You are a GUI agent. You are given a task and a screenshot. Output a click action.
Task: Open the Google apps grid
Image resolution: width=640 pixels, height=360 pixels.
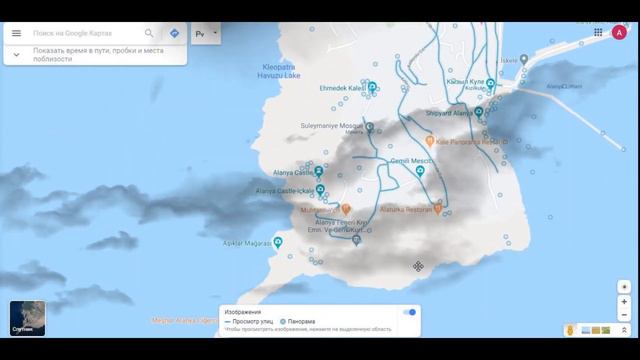click(598, 32)
